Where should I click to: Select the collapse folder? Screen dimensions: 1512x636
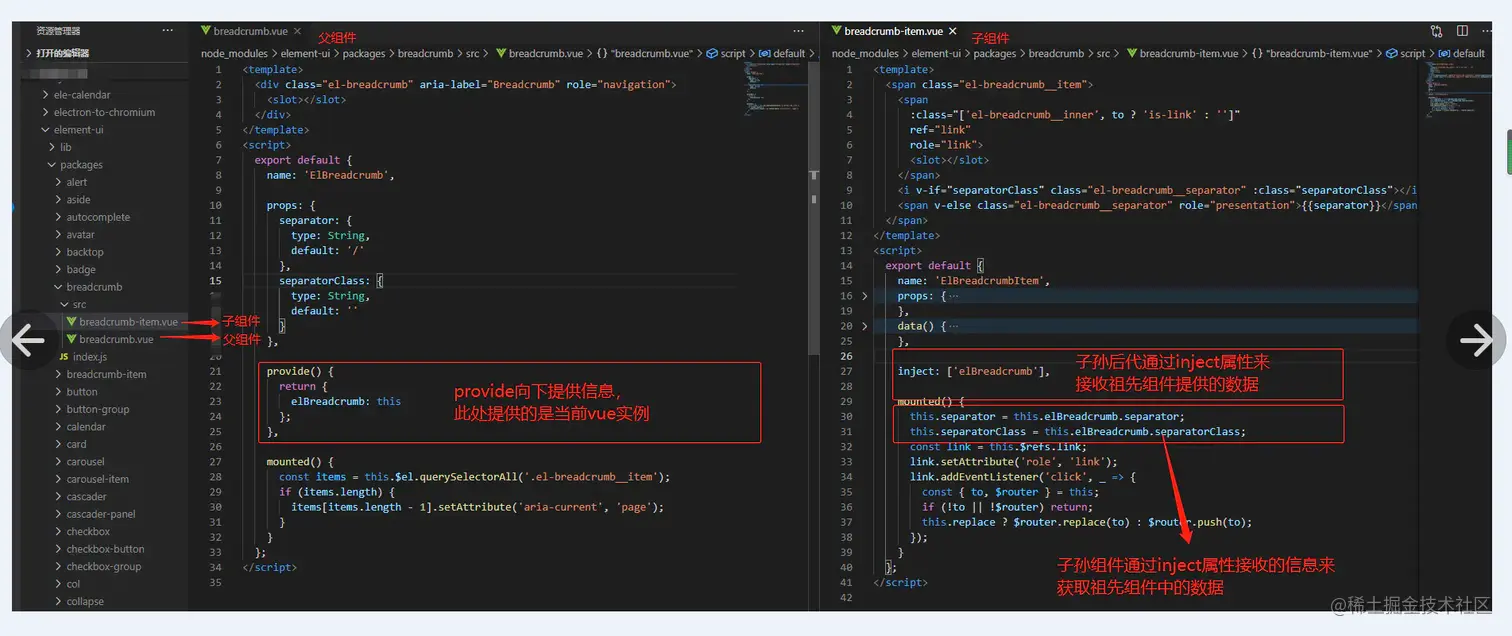tap(85, 602)
